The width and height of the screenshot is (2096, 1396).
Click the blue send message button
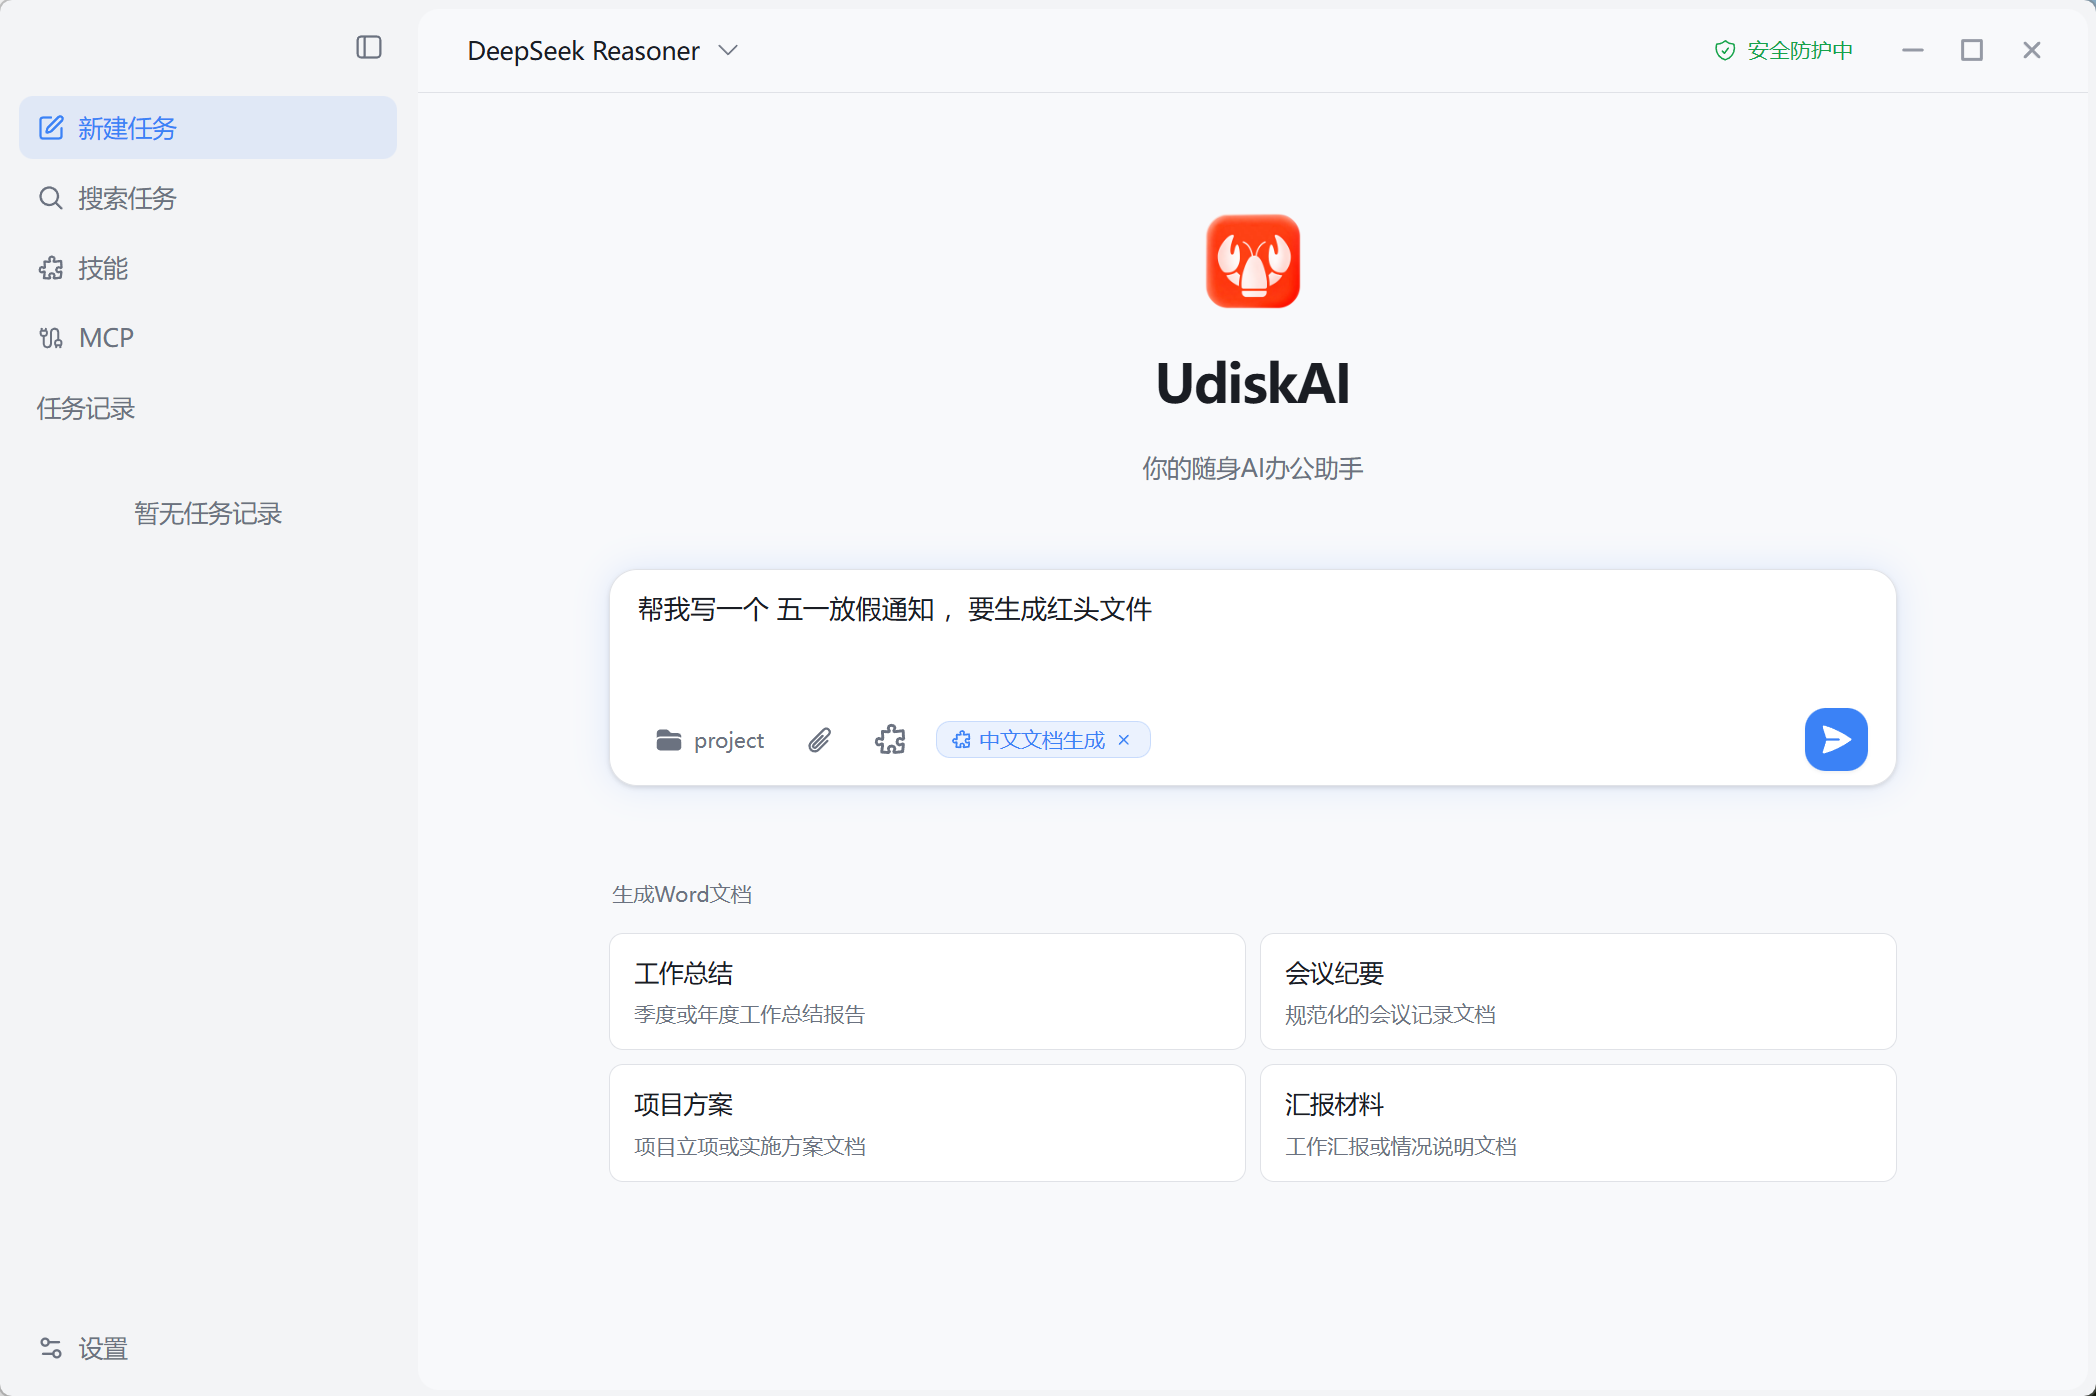(x=1836, y=739)
